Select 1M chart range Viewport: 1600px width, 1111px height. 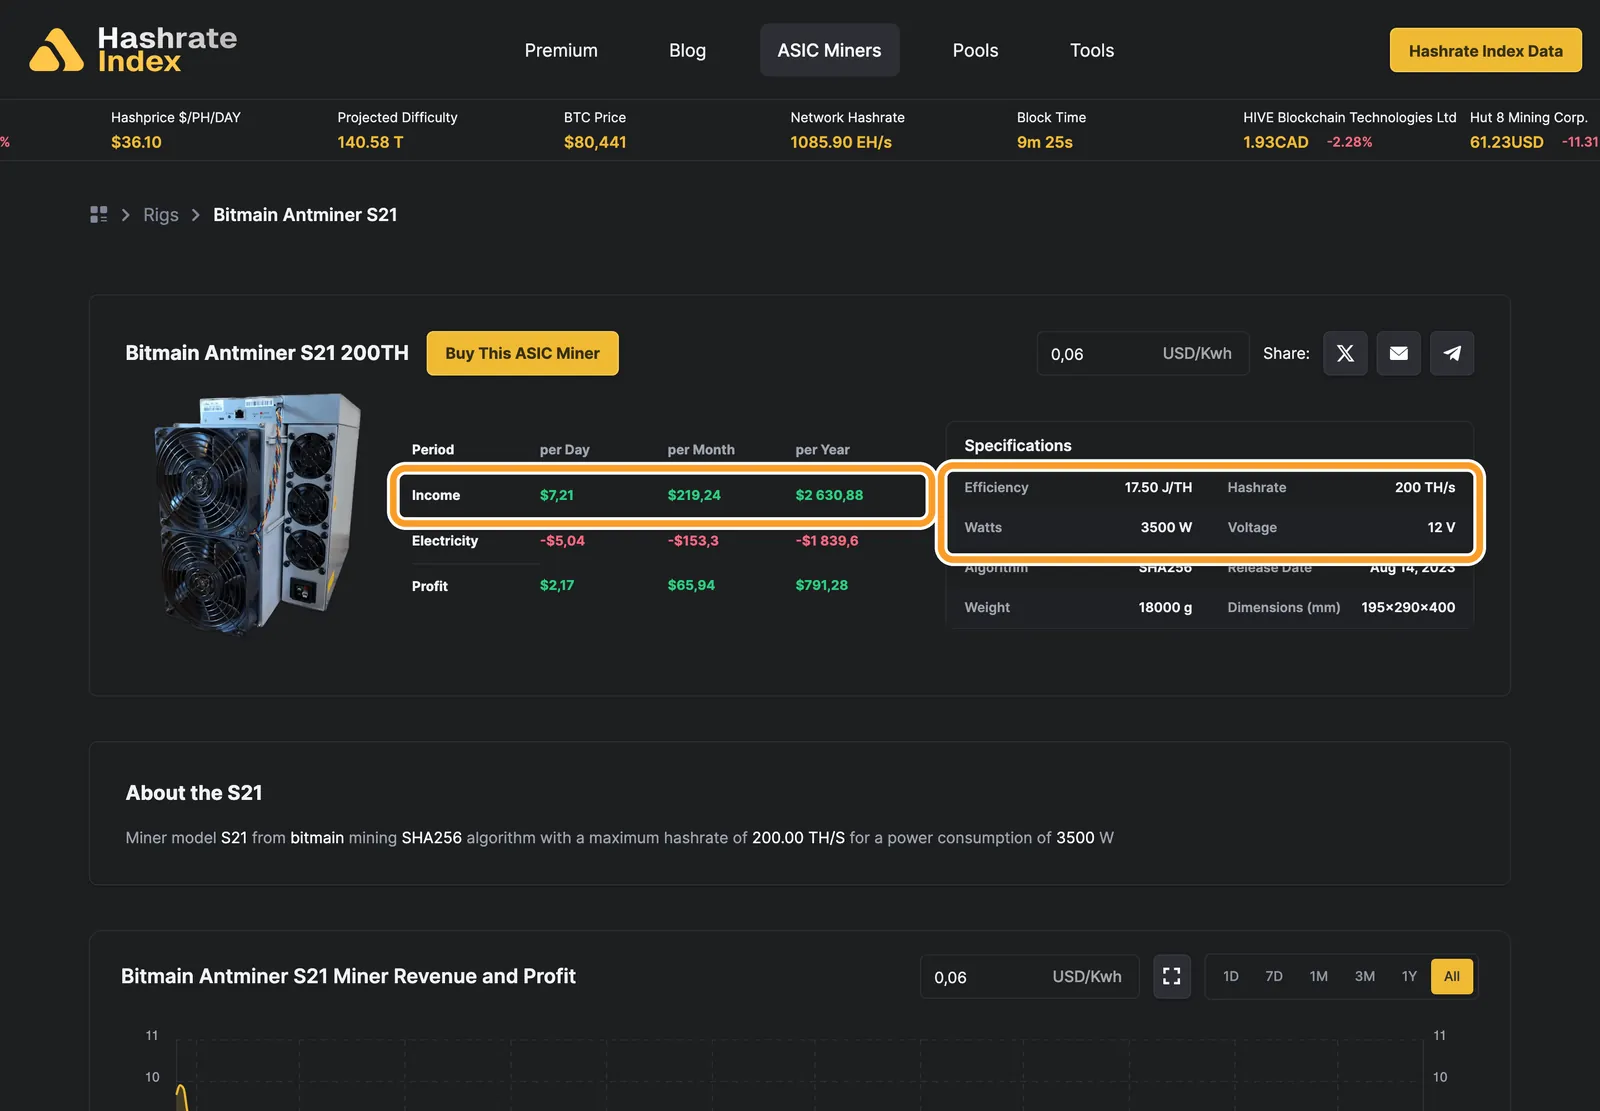[x=1318, y=976]
